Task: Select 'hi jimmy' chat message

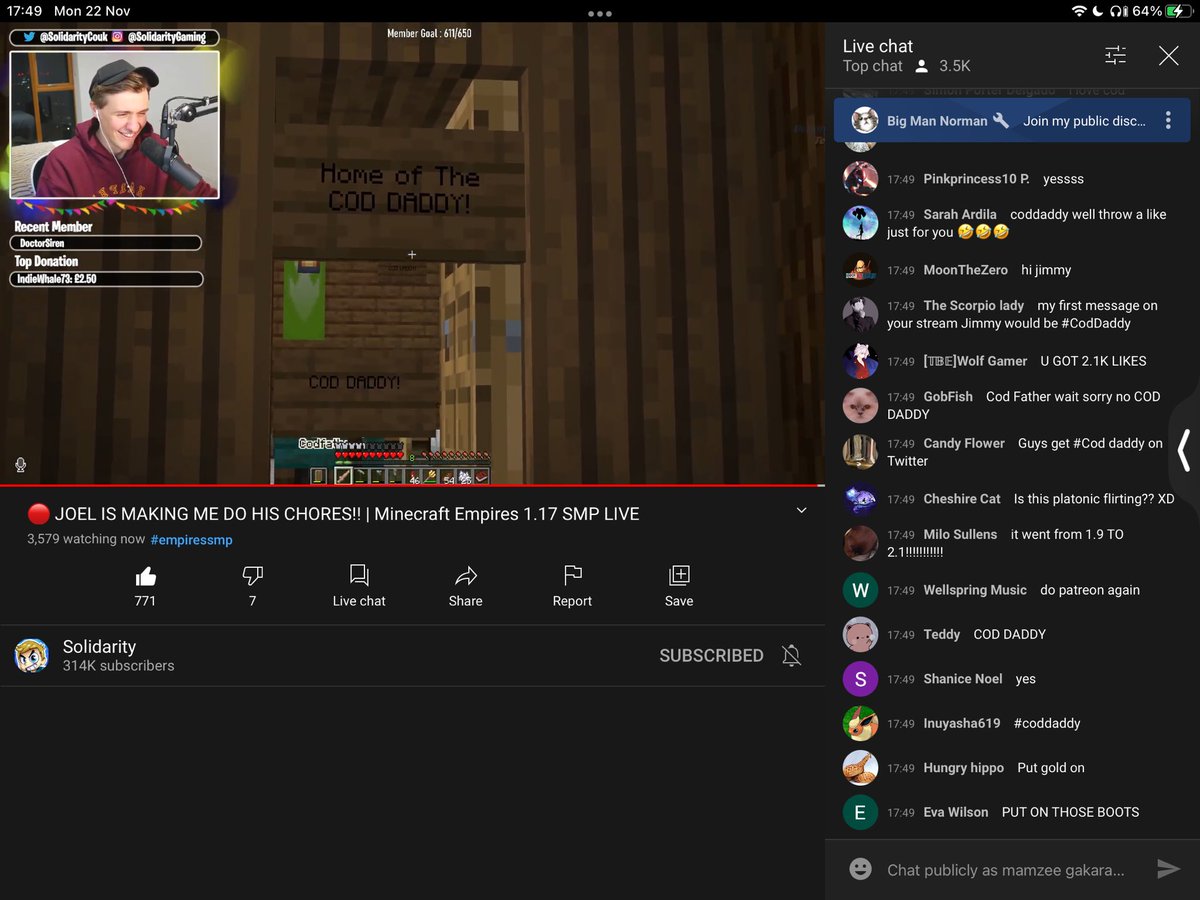Action: tap(1046, 270)
